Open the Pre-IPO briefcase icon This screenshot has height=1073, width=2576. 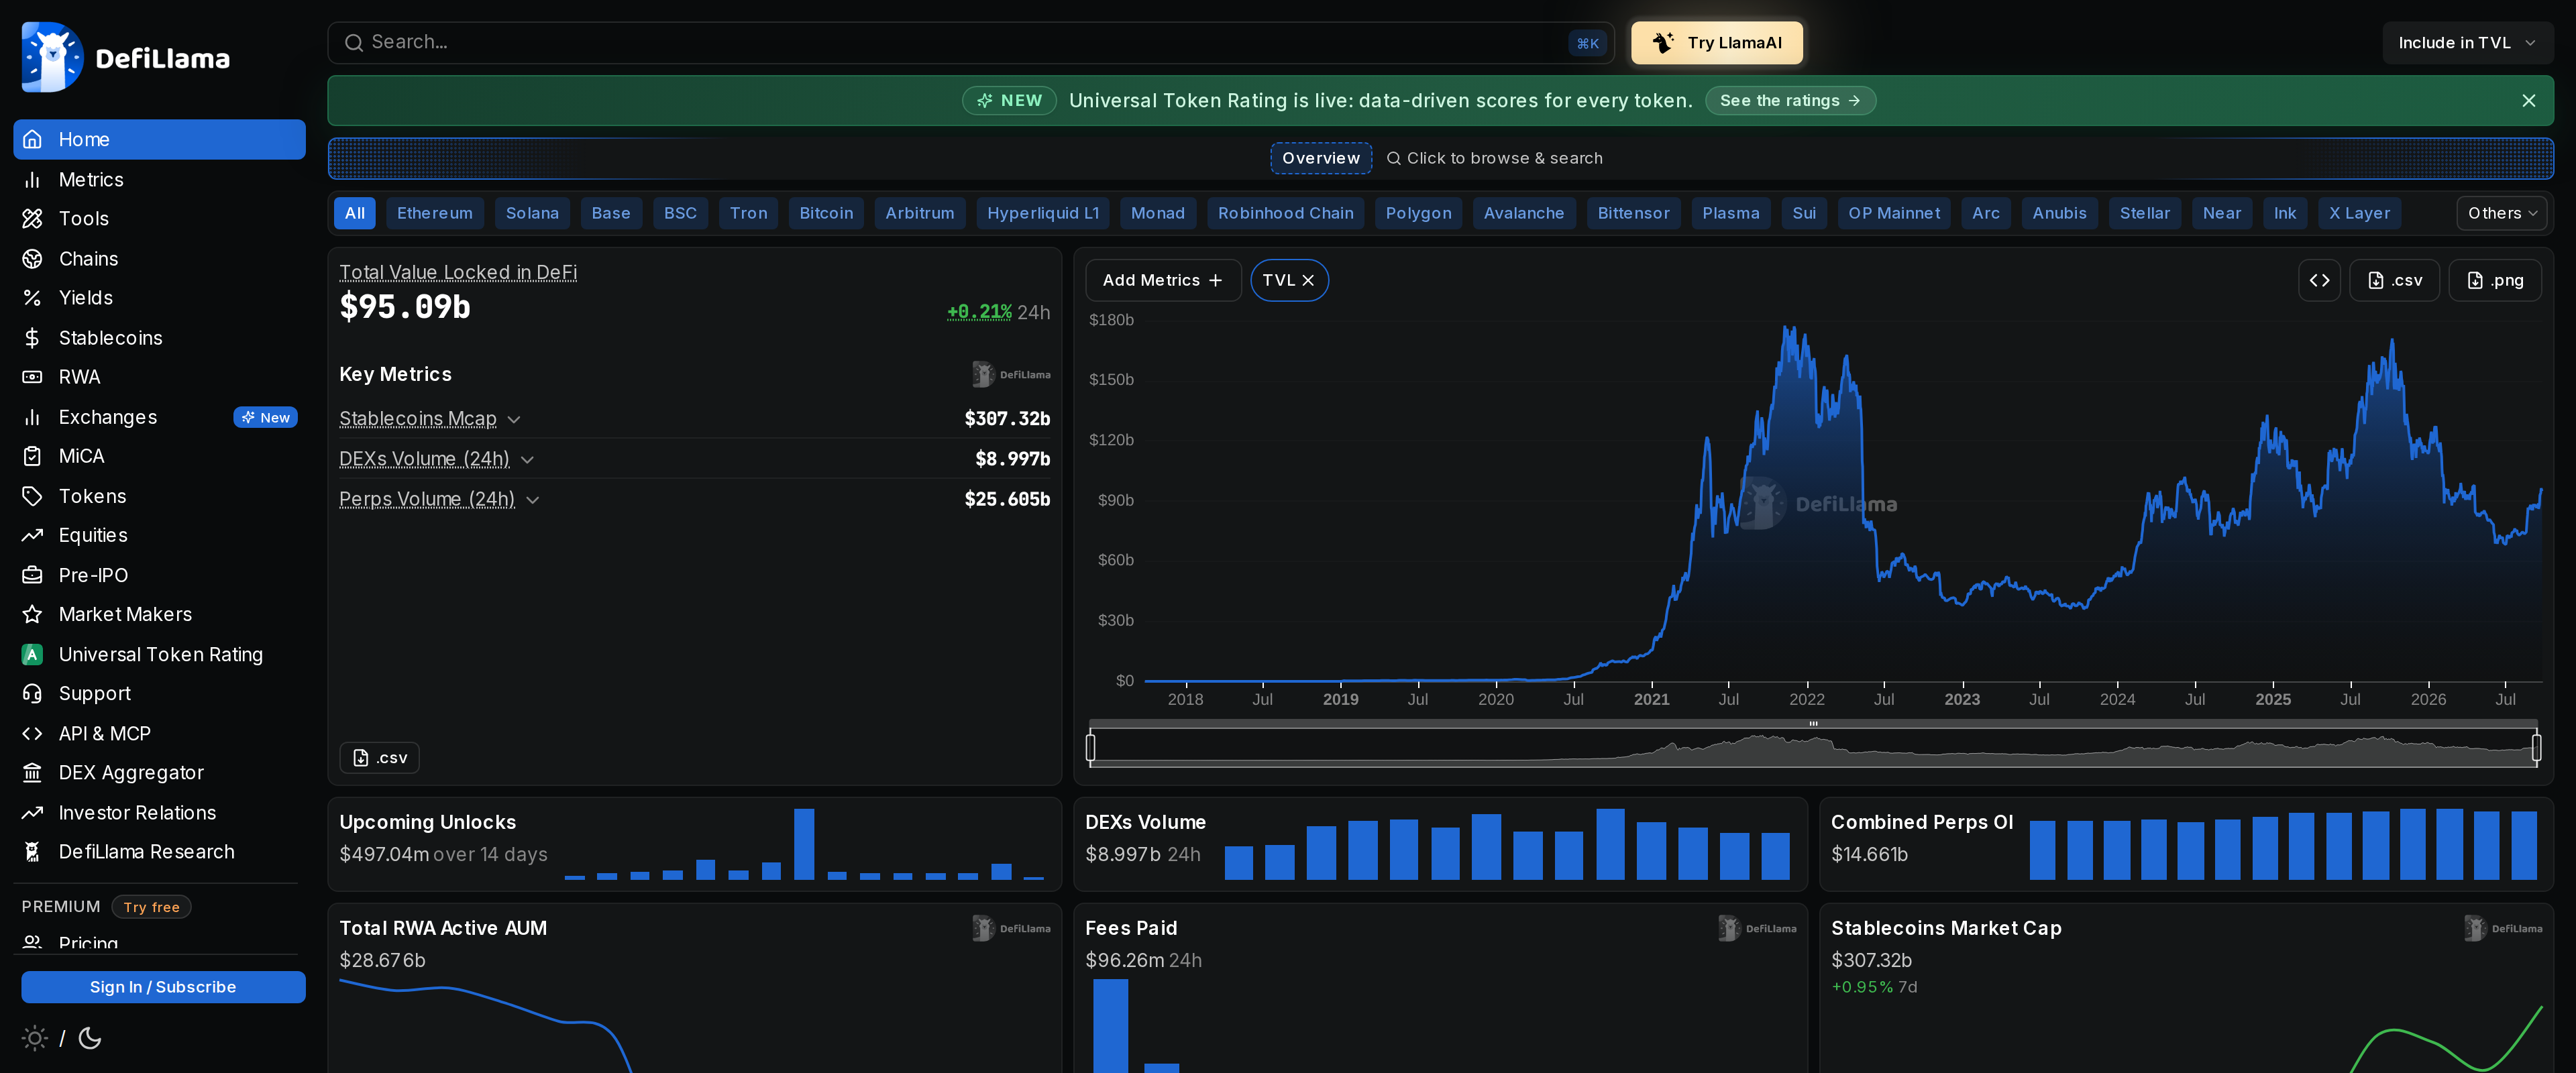point(32,575)
